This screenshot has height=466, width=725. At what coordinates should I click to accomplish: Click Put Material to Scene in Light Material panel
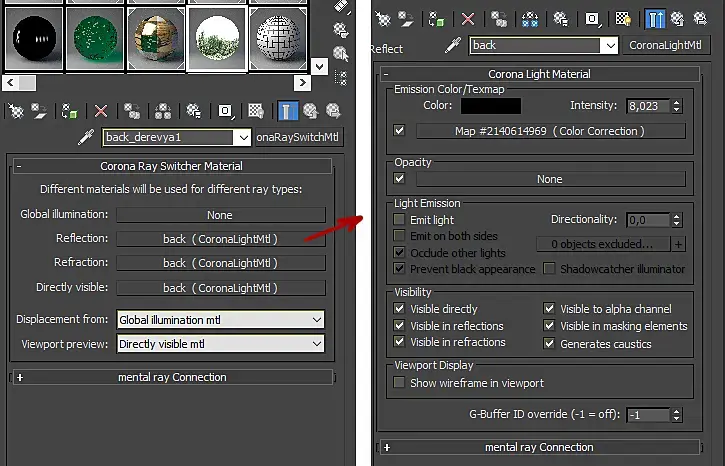(407, 19)
